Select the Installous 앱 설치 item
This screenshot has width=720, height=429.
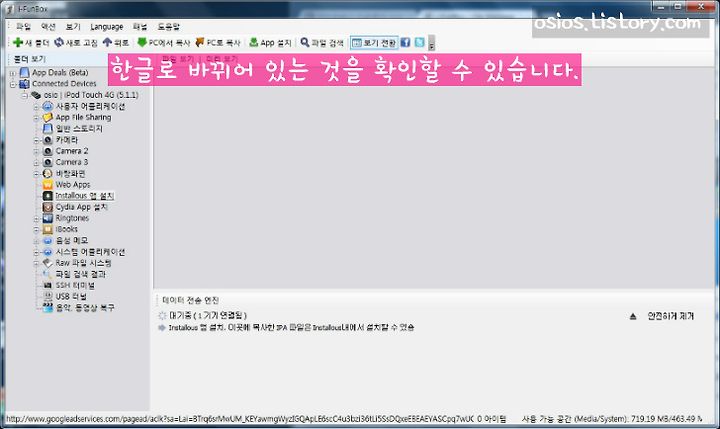[84, 196]
